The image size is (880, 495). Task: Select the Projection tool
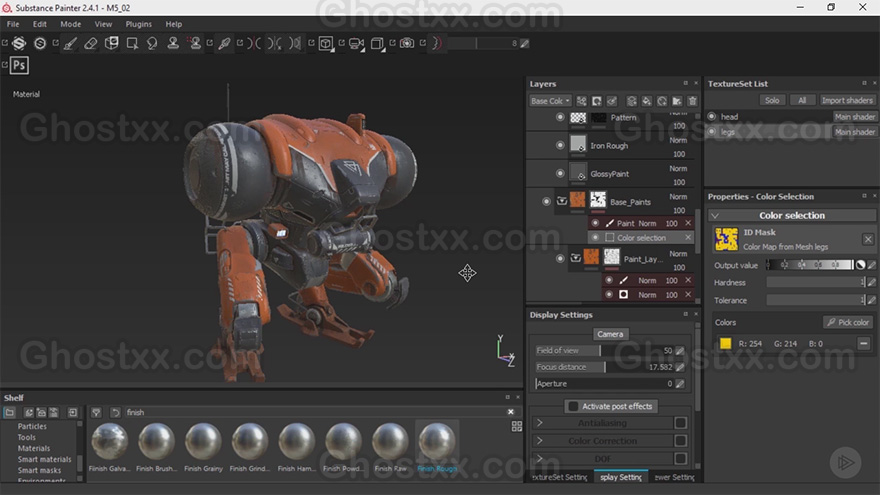111,43
